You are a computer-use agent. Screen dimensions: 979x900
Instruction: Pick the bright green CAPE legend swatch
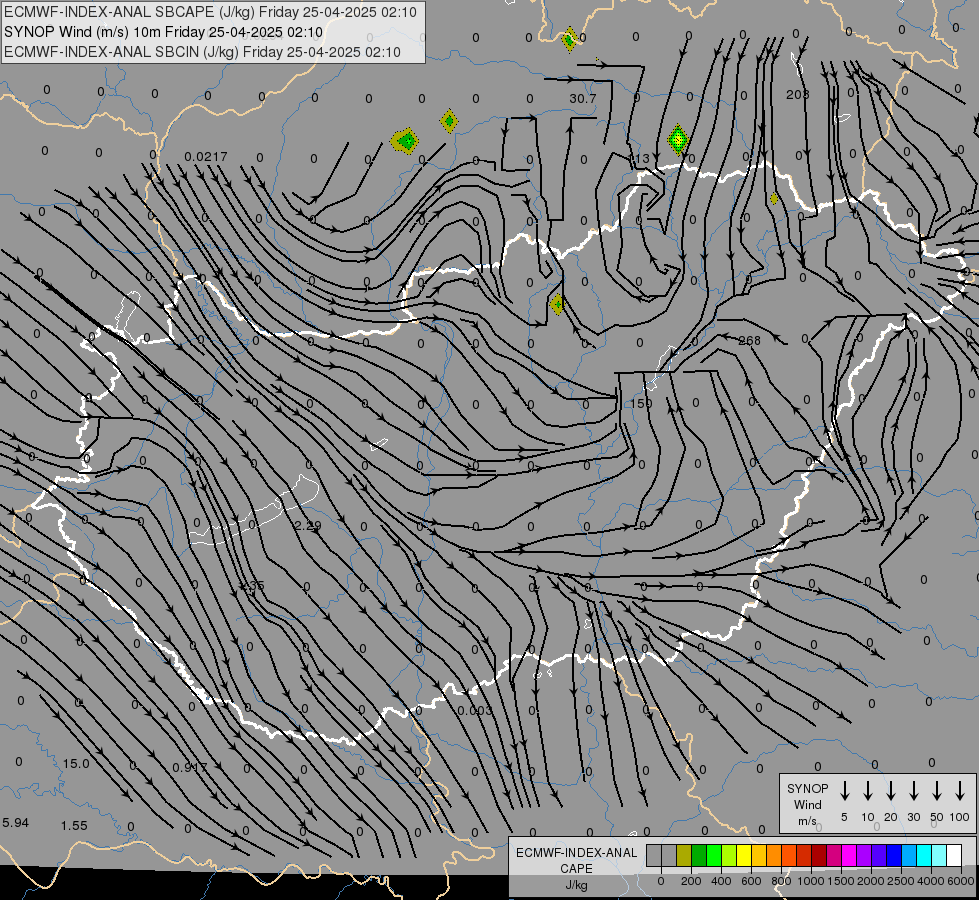click(x=714, y=855)
